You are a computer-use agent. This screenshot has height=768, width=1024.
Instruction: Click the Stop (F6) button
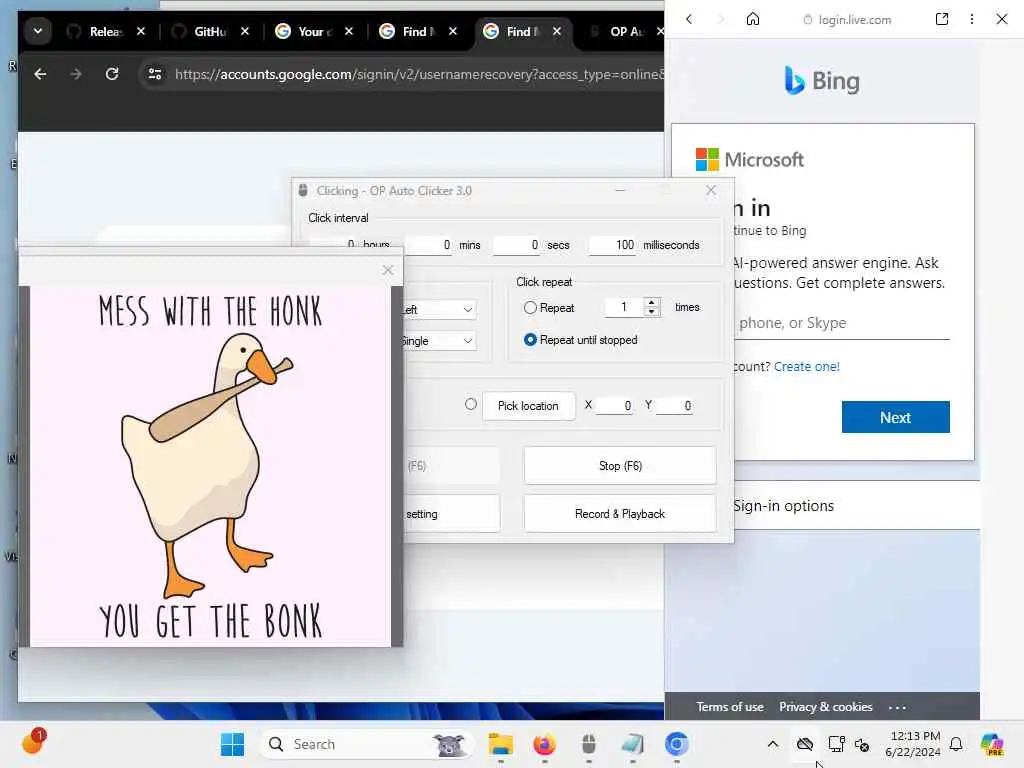(x=620, y=466)
